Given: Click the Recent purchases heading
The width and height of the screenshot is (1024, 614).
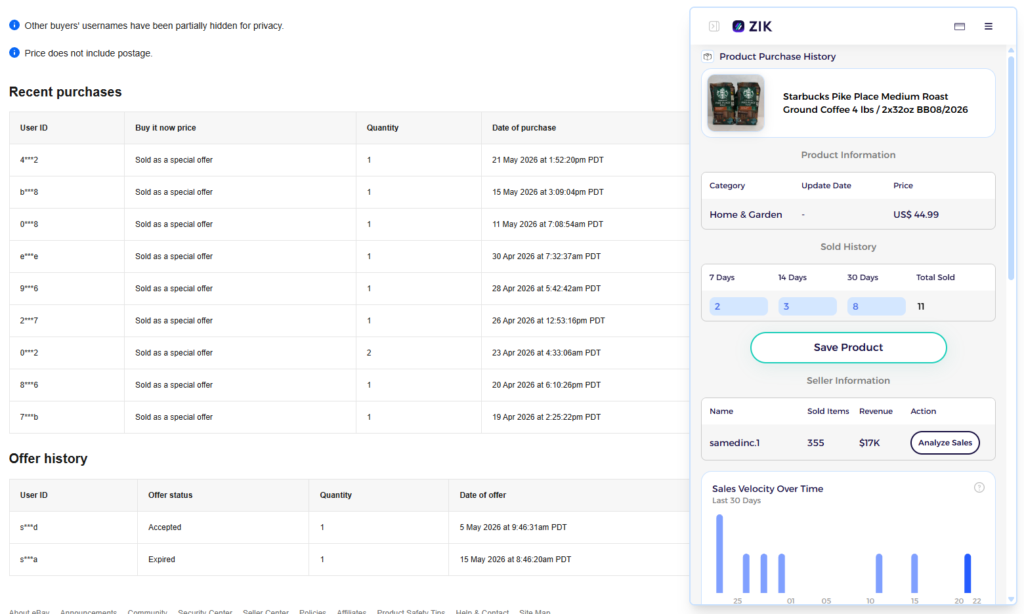Looking at the screenshot, I should click(65, 92).
